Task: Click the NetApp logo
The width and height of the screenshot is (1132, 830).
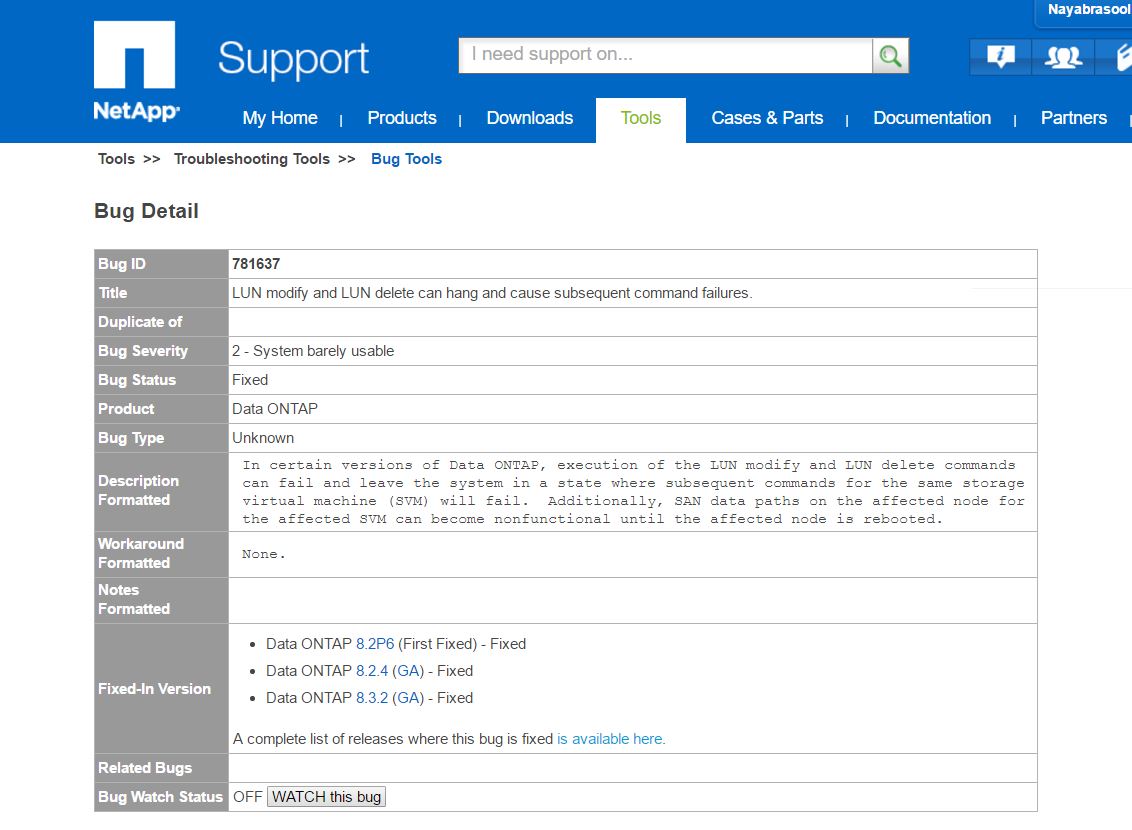Action: tap(136, 71)
